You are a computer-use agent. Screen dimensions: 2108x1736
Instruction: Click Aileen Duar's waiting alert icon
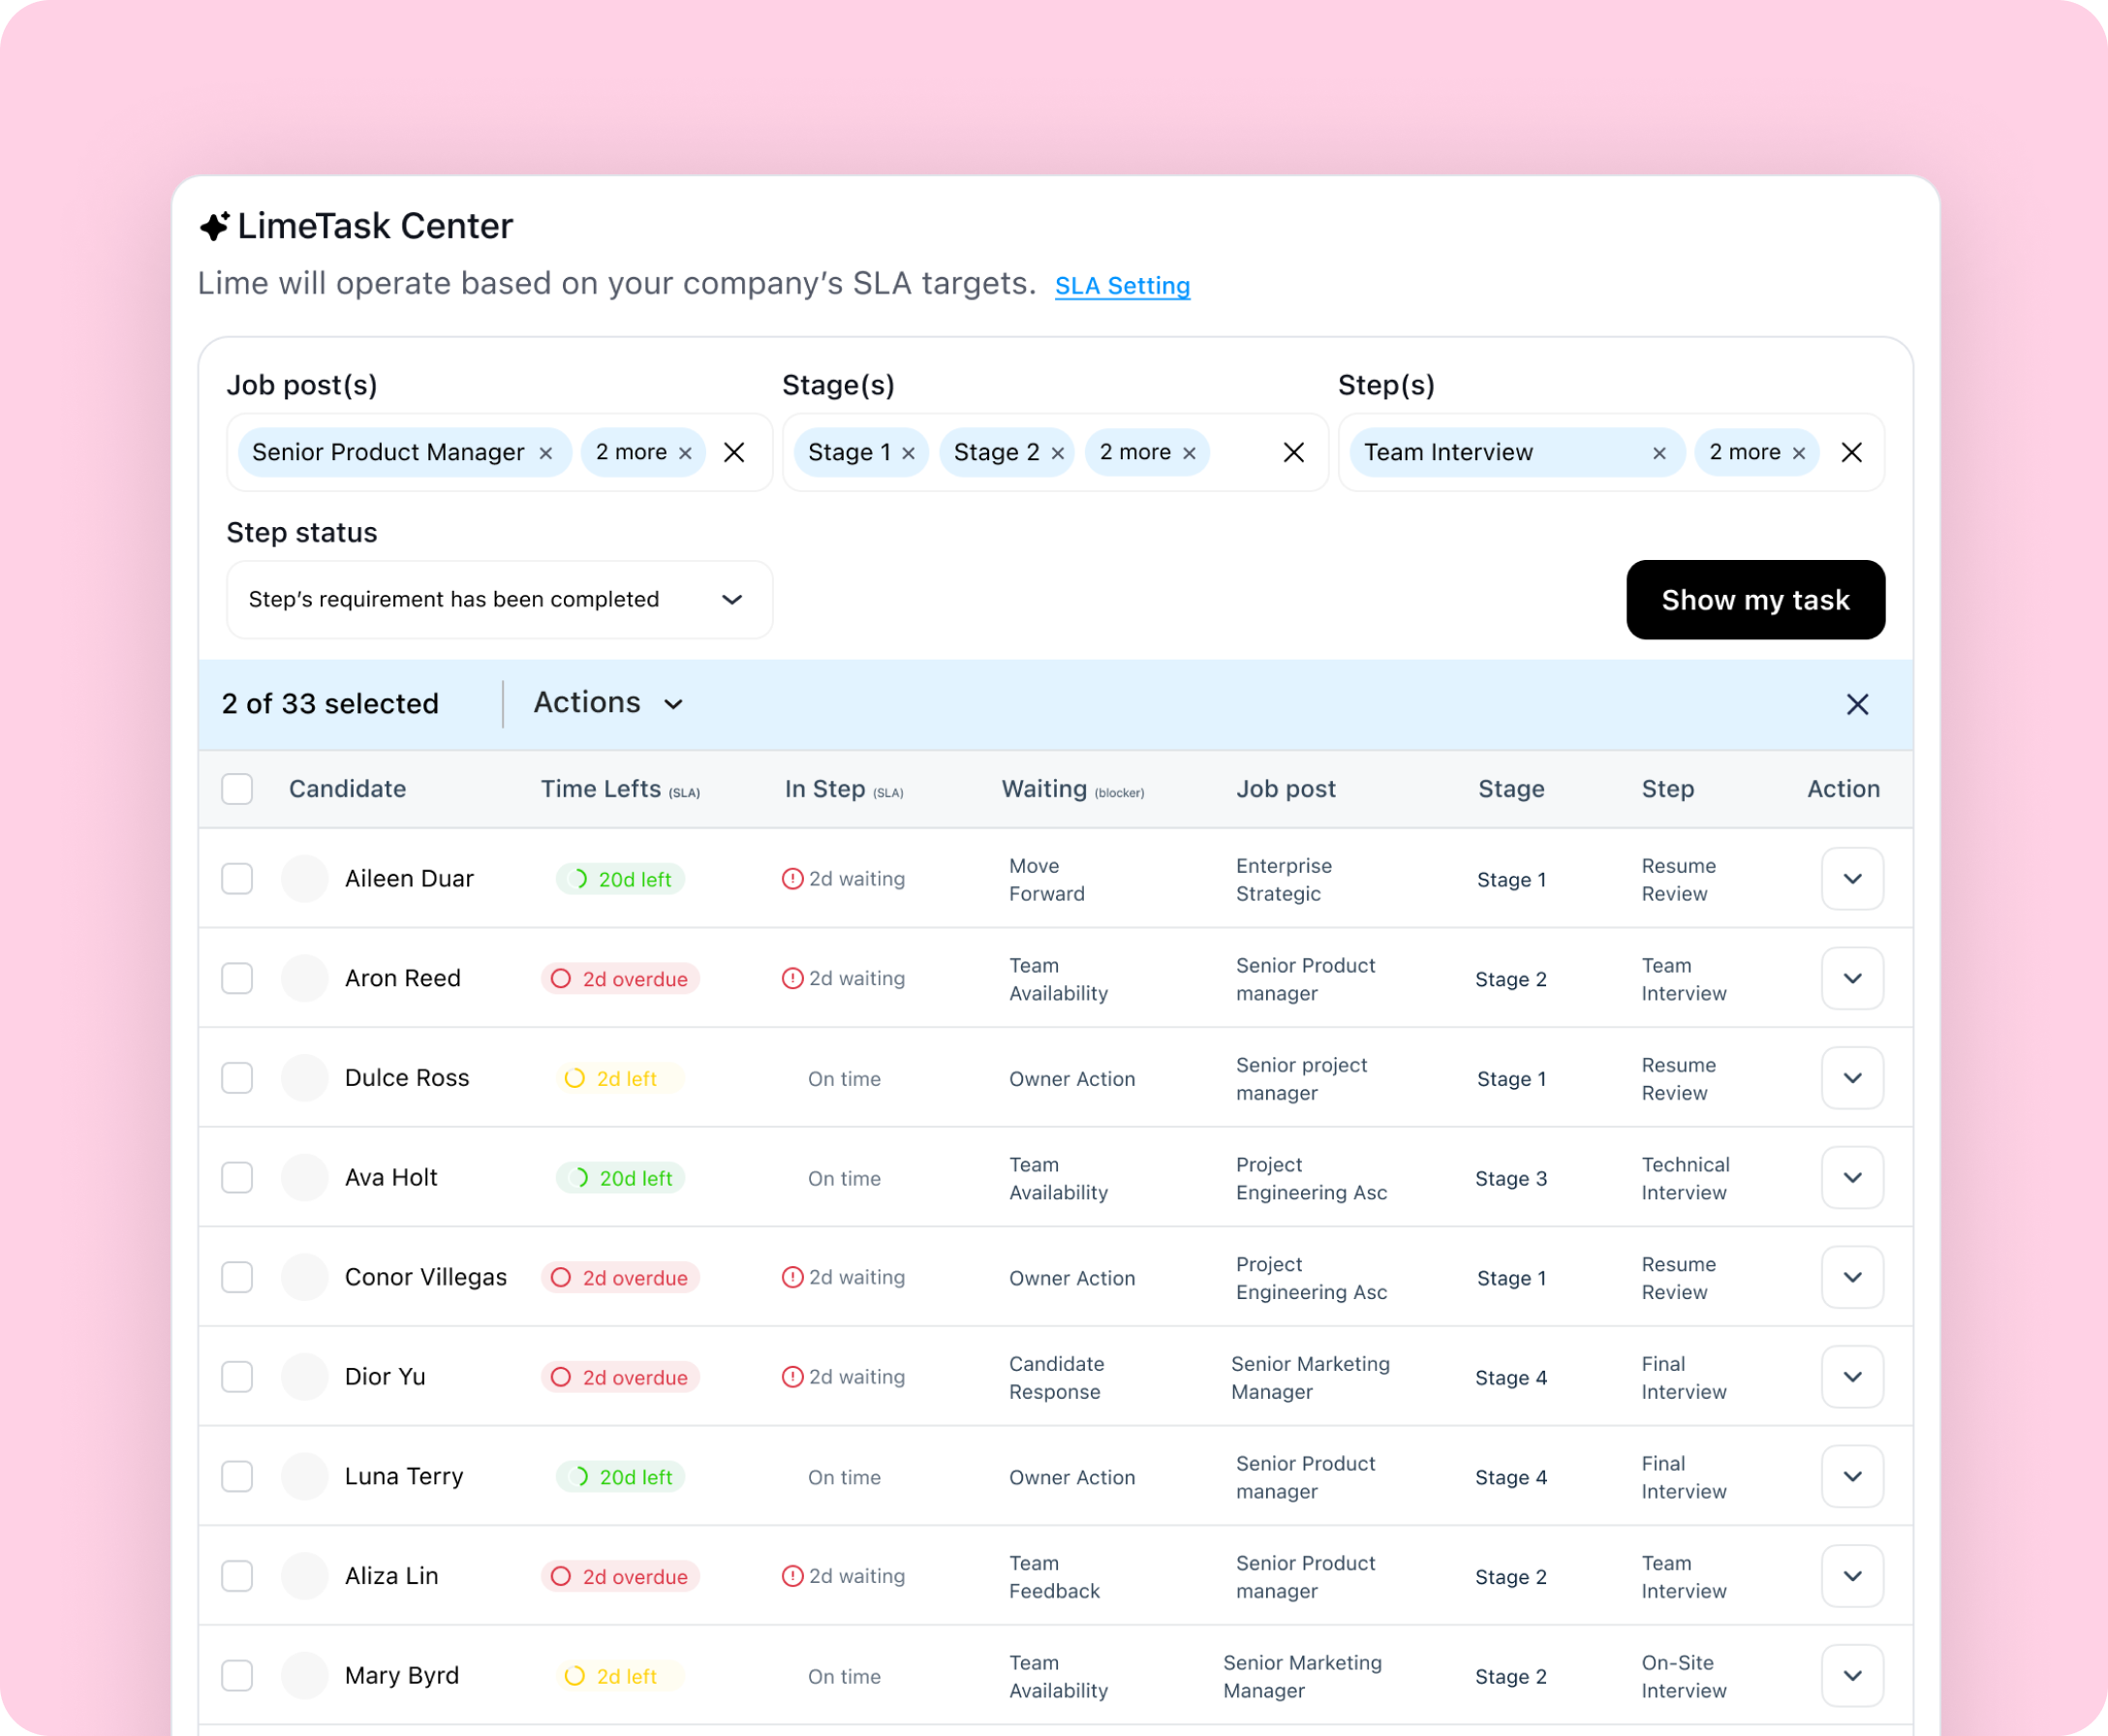[792, 879]
